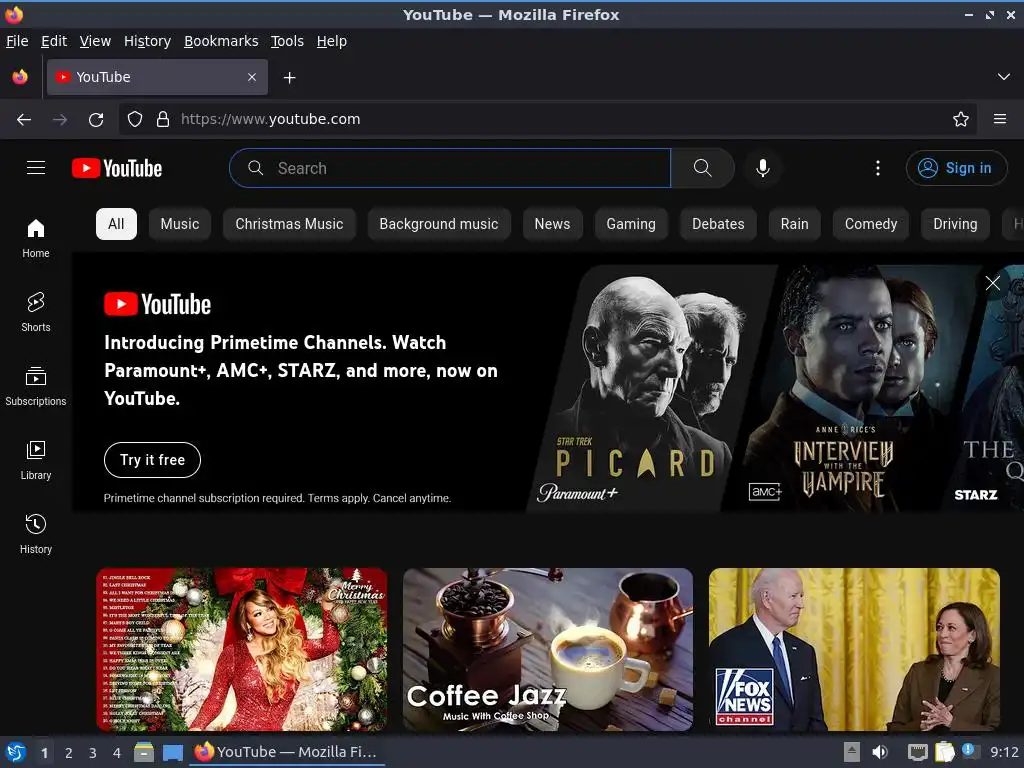Go back using the browser back arrow
The width and height of the screenshot is (1024, 768).
point(24,120)
